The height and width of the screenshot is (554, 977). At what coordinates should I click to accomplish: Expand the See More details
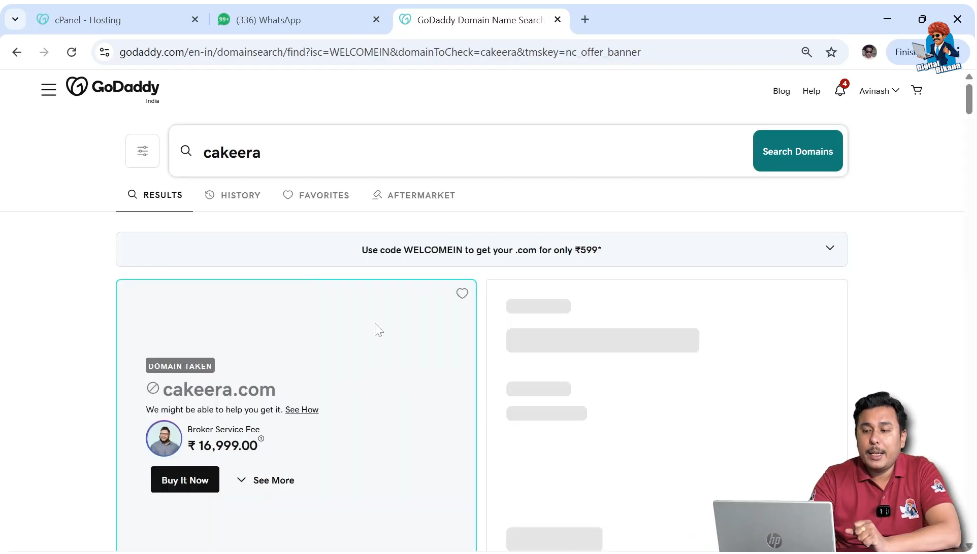coord(265,480)
